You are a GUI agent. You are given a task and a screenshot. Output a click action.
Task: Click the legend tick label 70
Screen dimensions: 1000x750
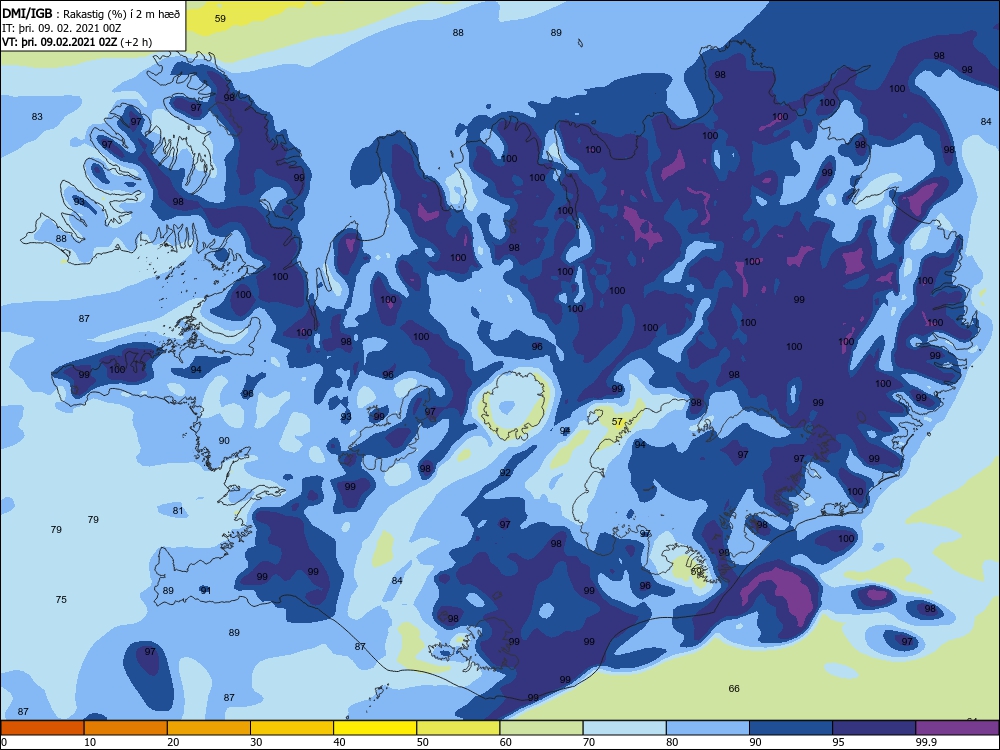[x=589, y=742]
